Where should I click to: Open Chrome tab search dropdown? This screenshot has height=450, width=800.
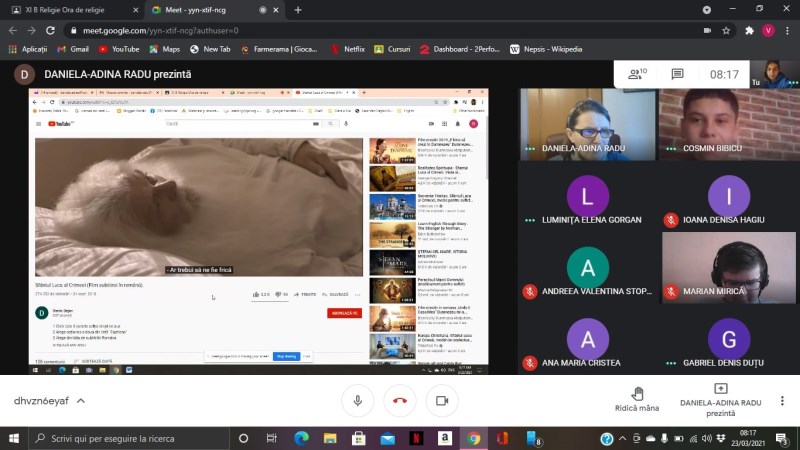tap(707, 10)
